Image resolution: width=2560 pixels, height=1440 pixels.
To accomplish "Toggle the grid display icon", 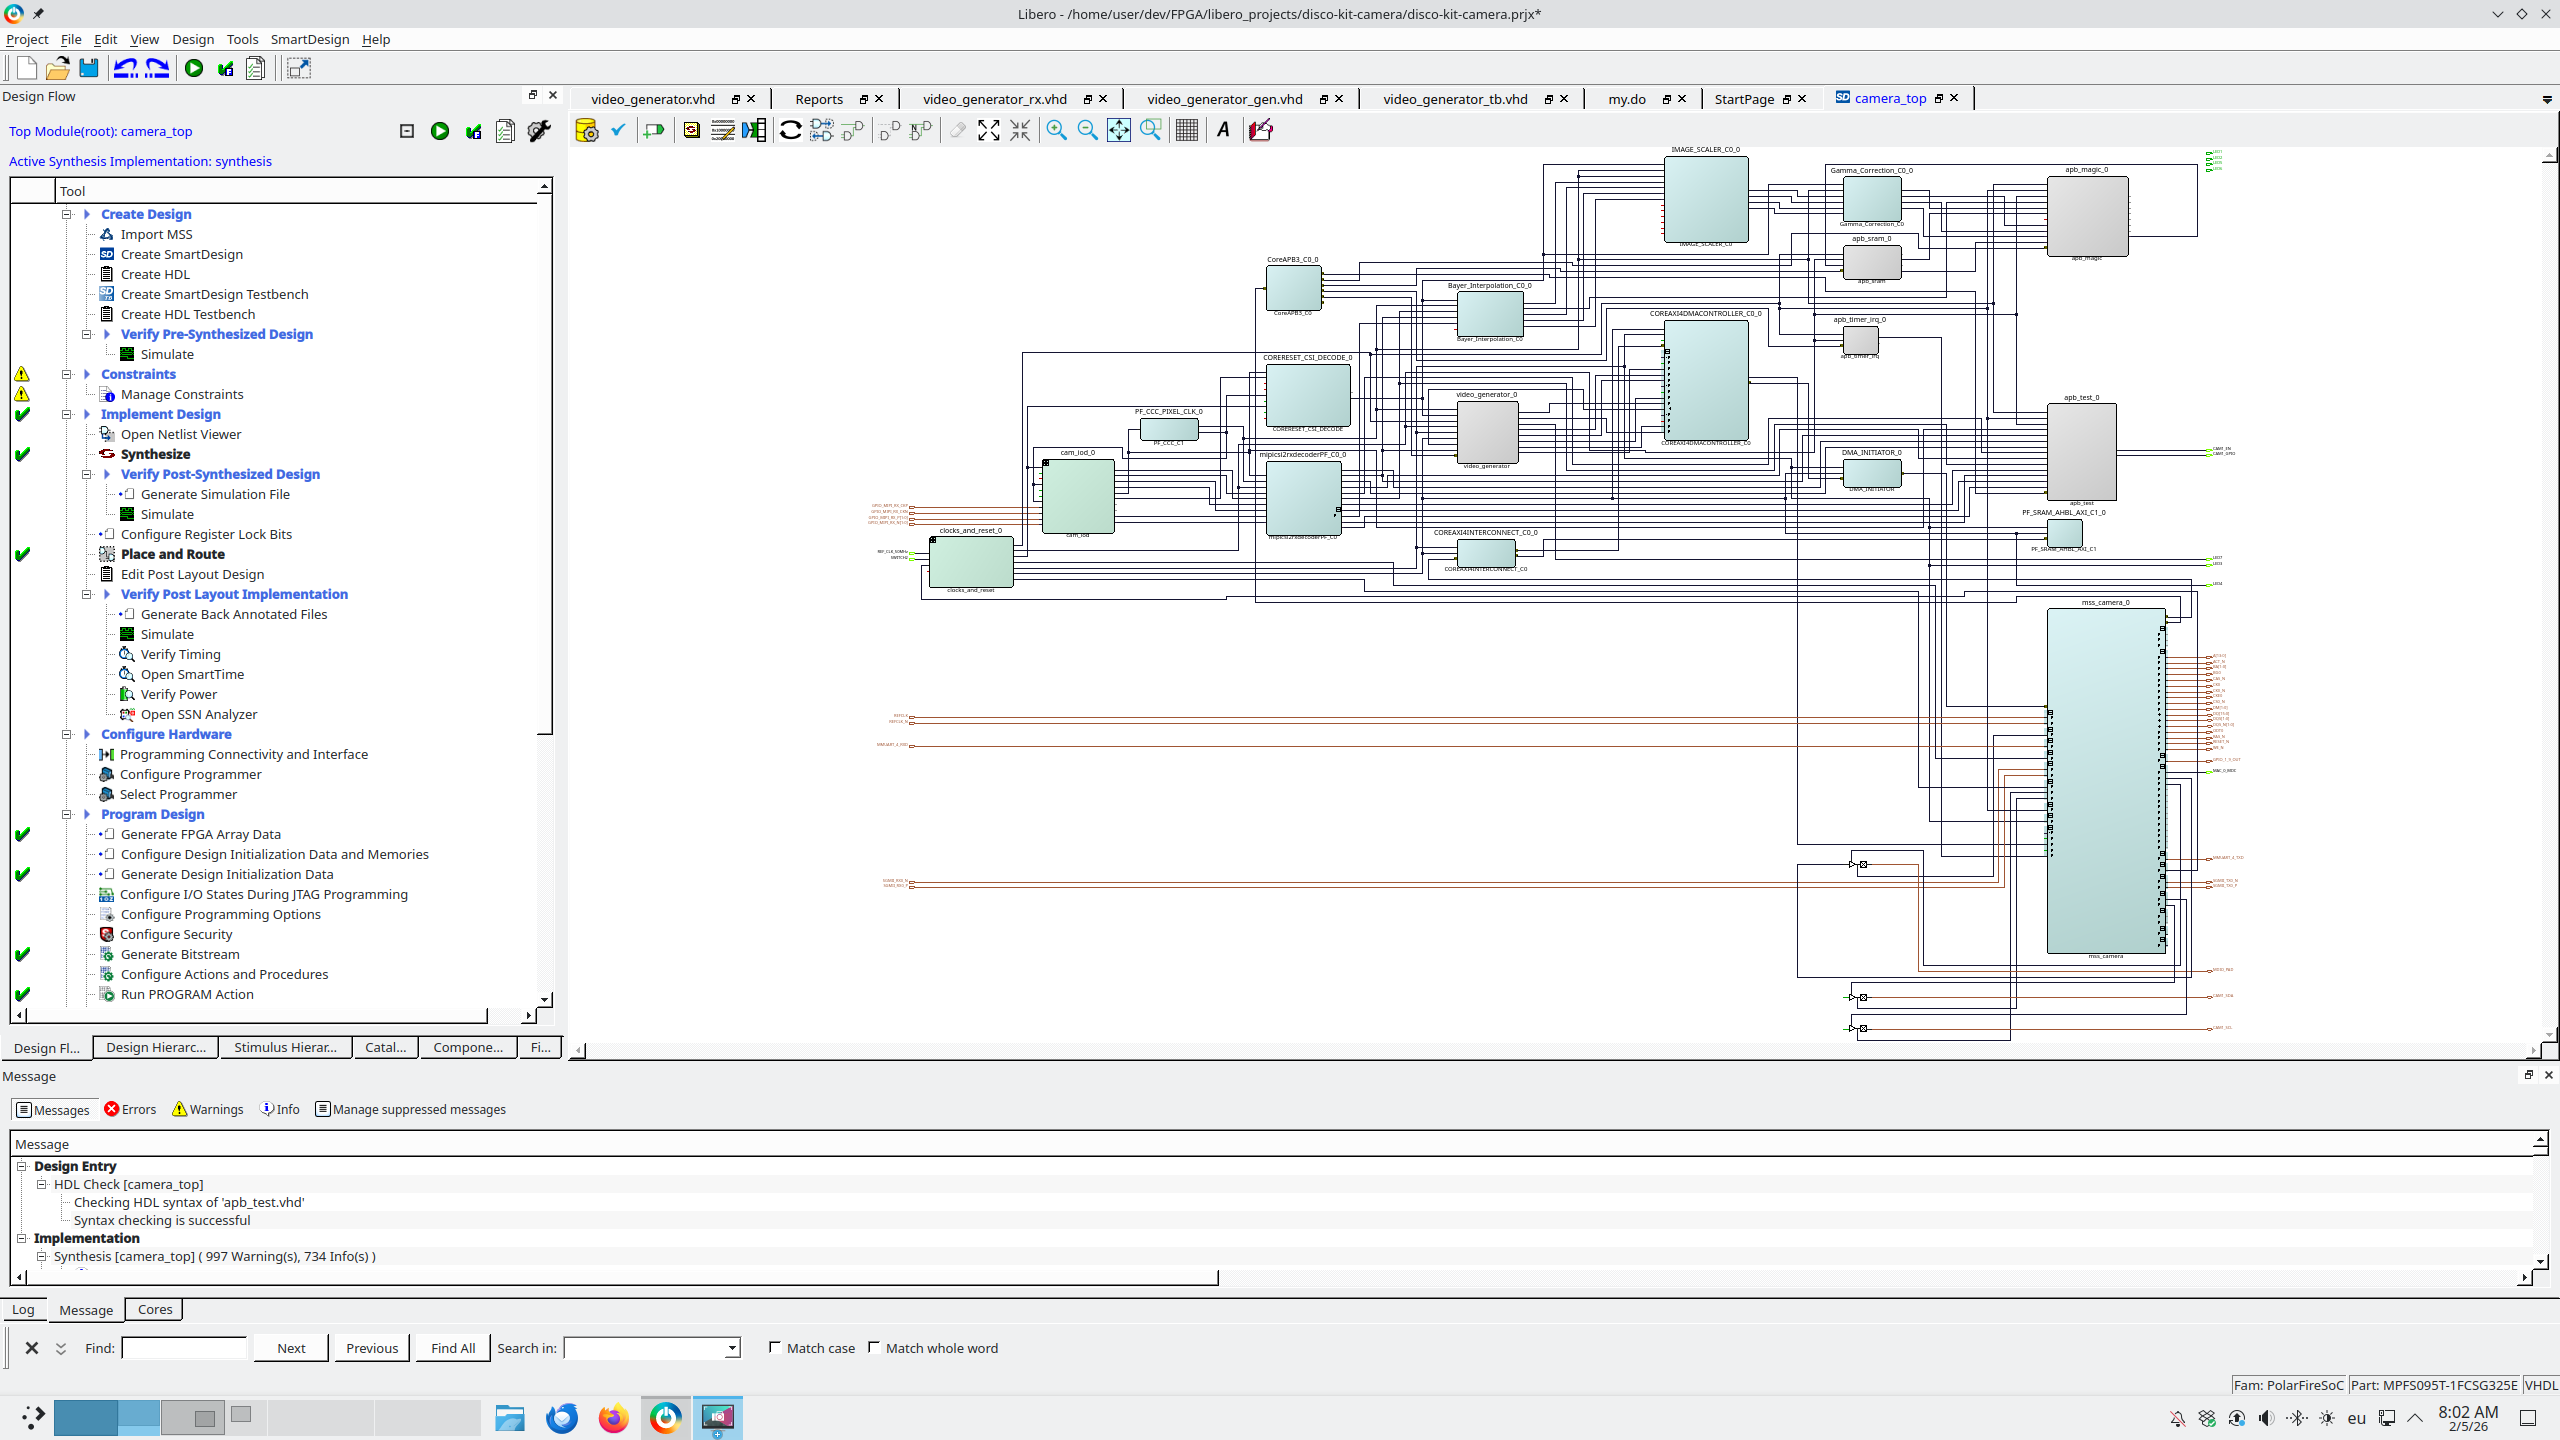I will coord(1186,130).
